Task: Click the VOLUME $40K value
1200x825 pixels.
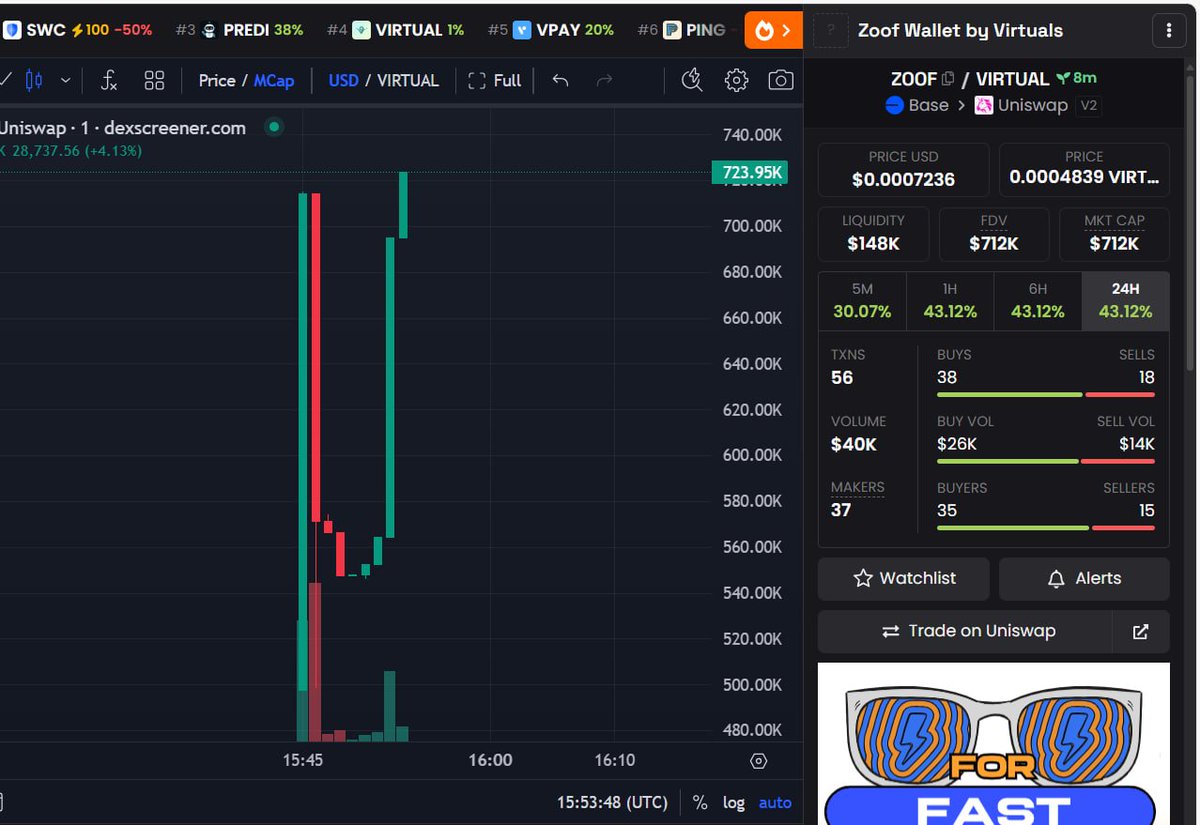Action: 853,444
